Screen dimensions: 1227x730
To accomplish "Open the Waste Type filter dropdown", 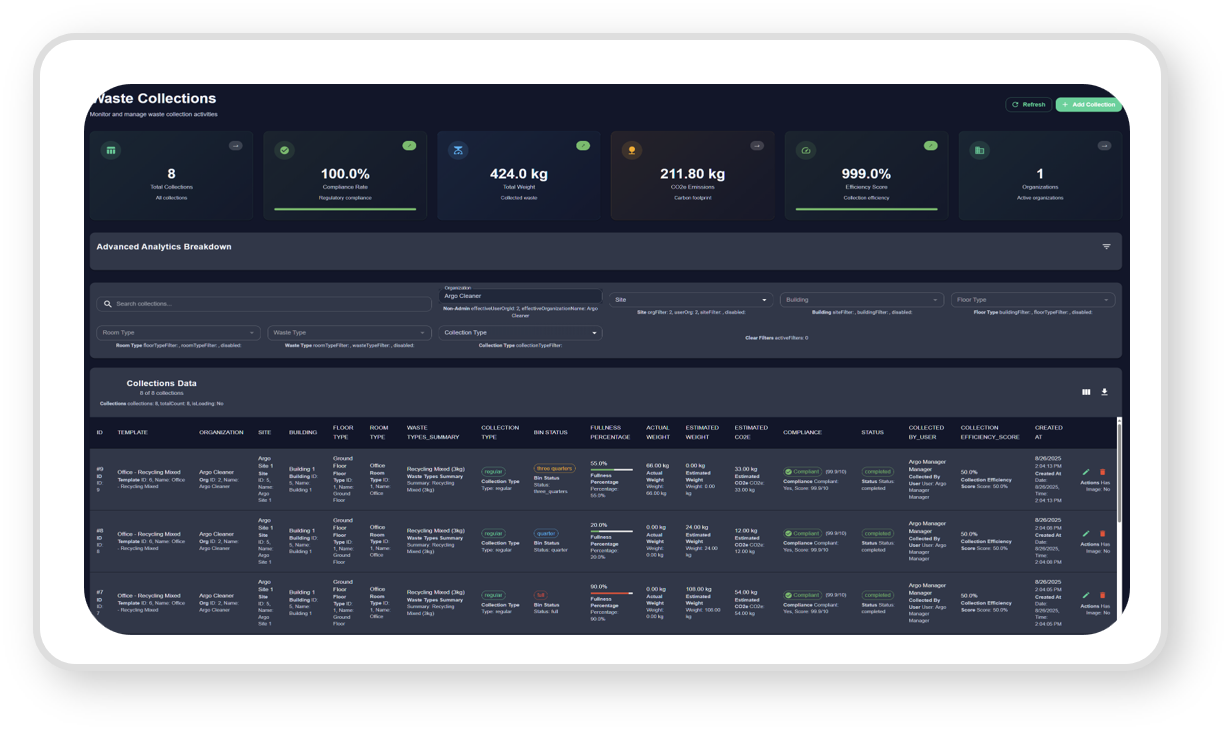I will click(x=349, y=333).
